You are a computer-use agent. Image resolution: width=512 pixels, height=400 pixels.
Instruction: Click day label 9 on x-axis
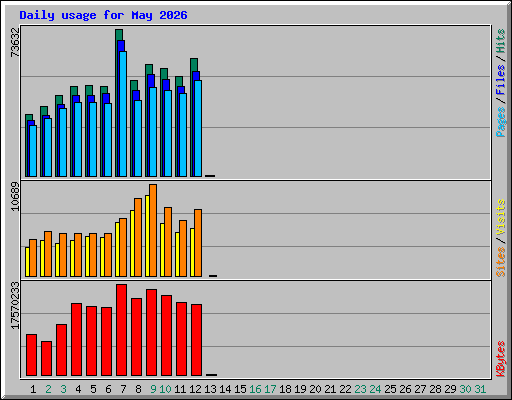(x=153, y=389)
